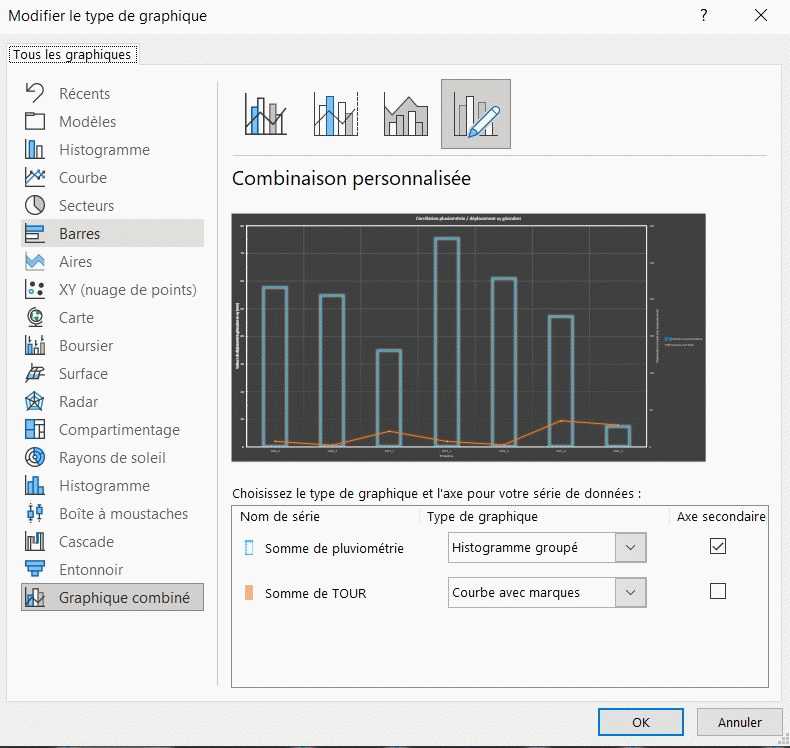Screen dimensions: 790x748
Task: Uncheck secondary axis for Somme de pluviométrie
Action: click(x=717, y=546)
